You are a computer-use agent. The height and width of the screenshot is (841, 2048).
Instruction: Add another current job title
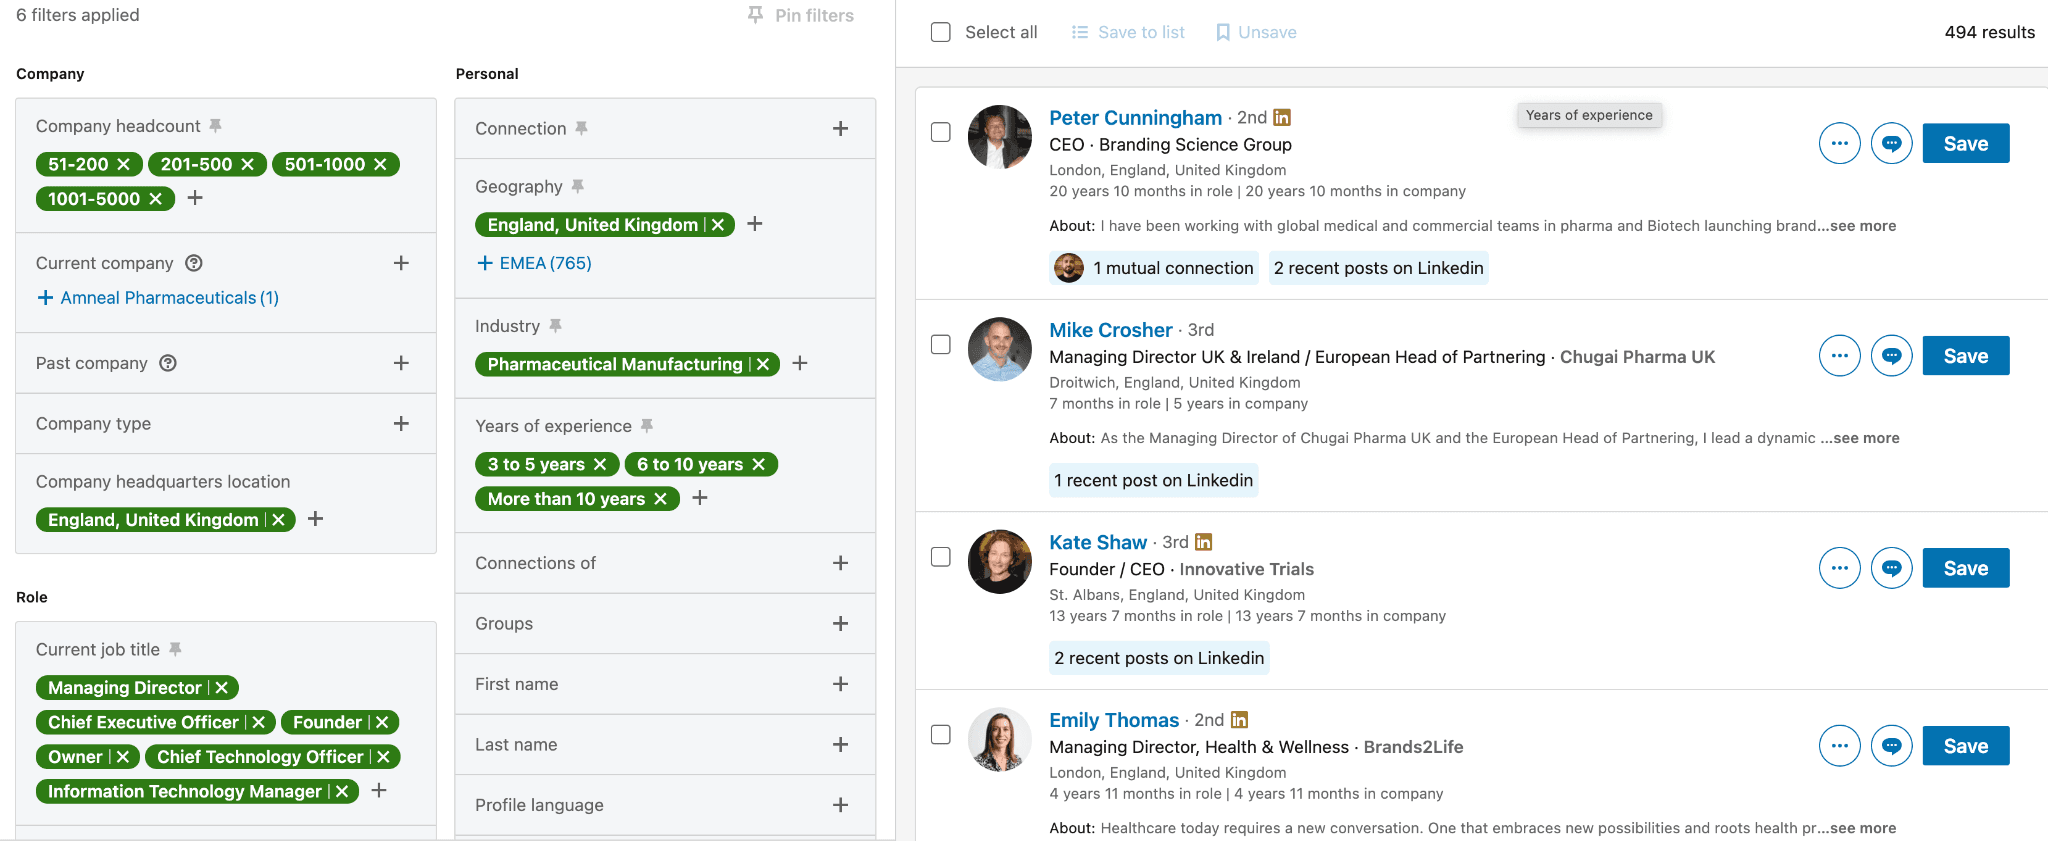point(379,791)
